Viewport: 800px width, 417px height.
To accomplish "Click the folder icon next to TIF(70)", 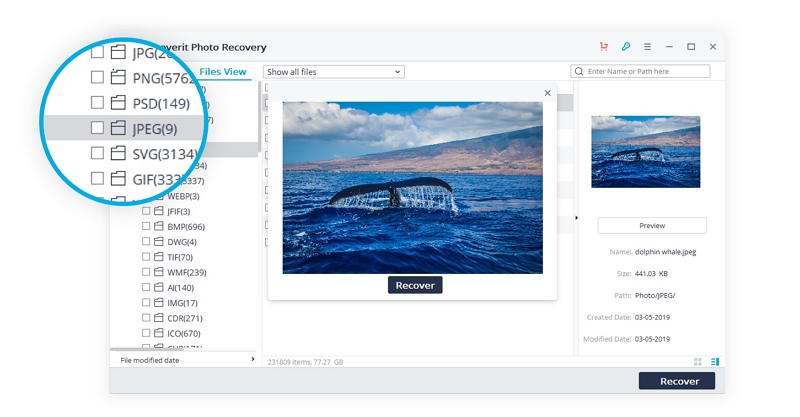I will coord(159,257).
